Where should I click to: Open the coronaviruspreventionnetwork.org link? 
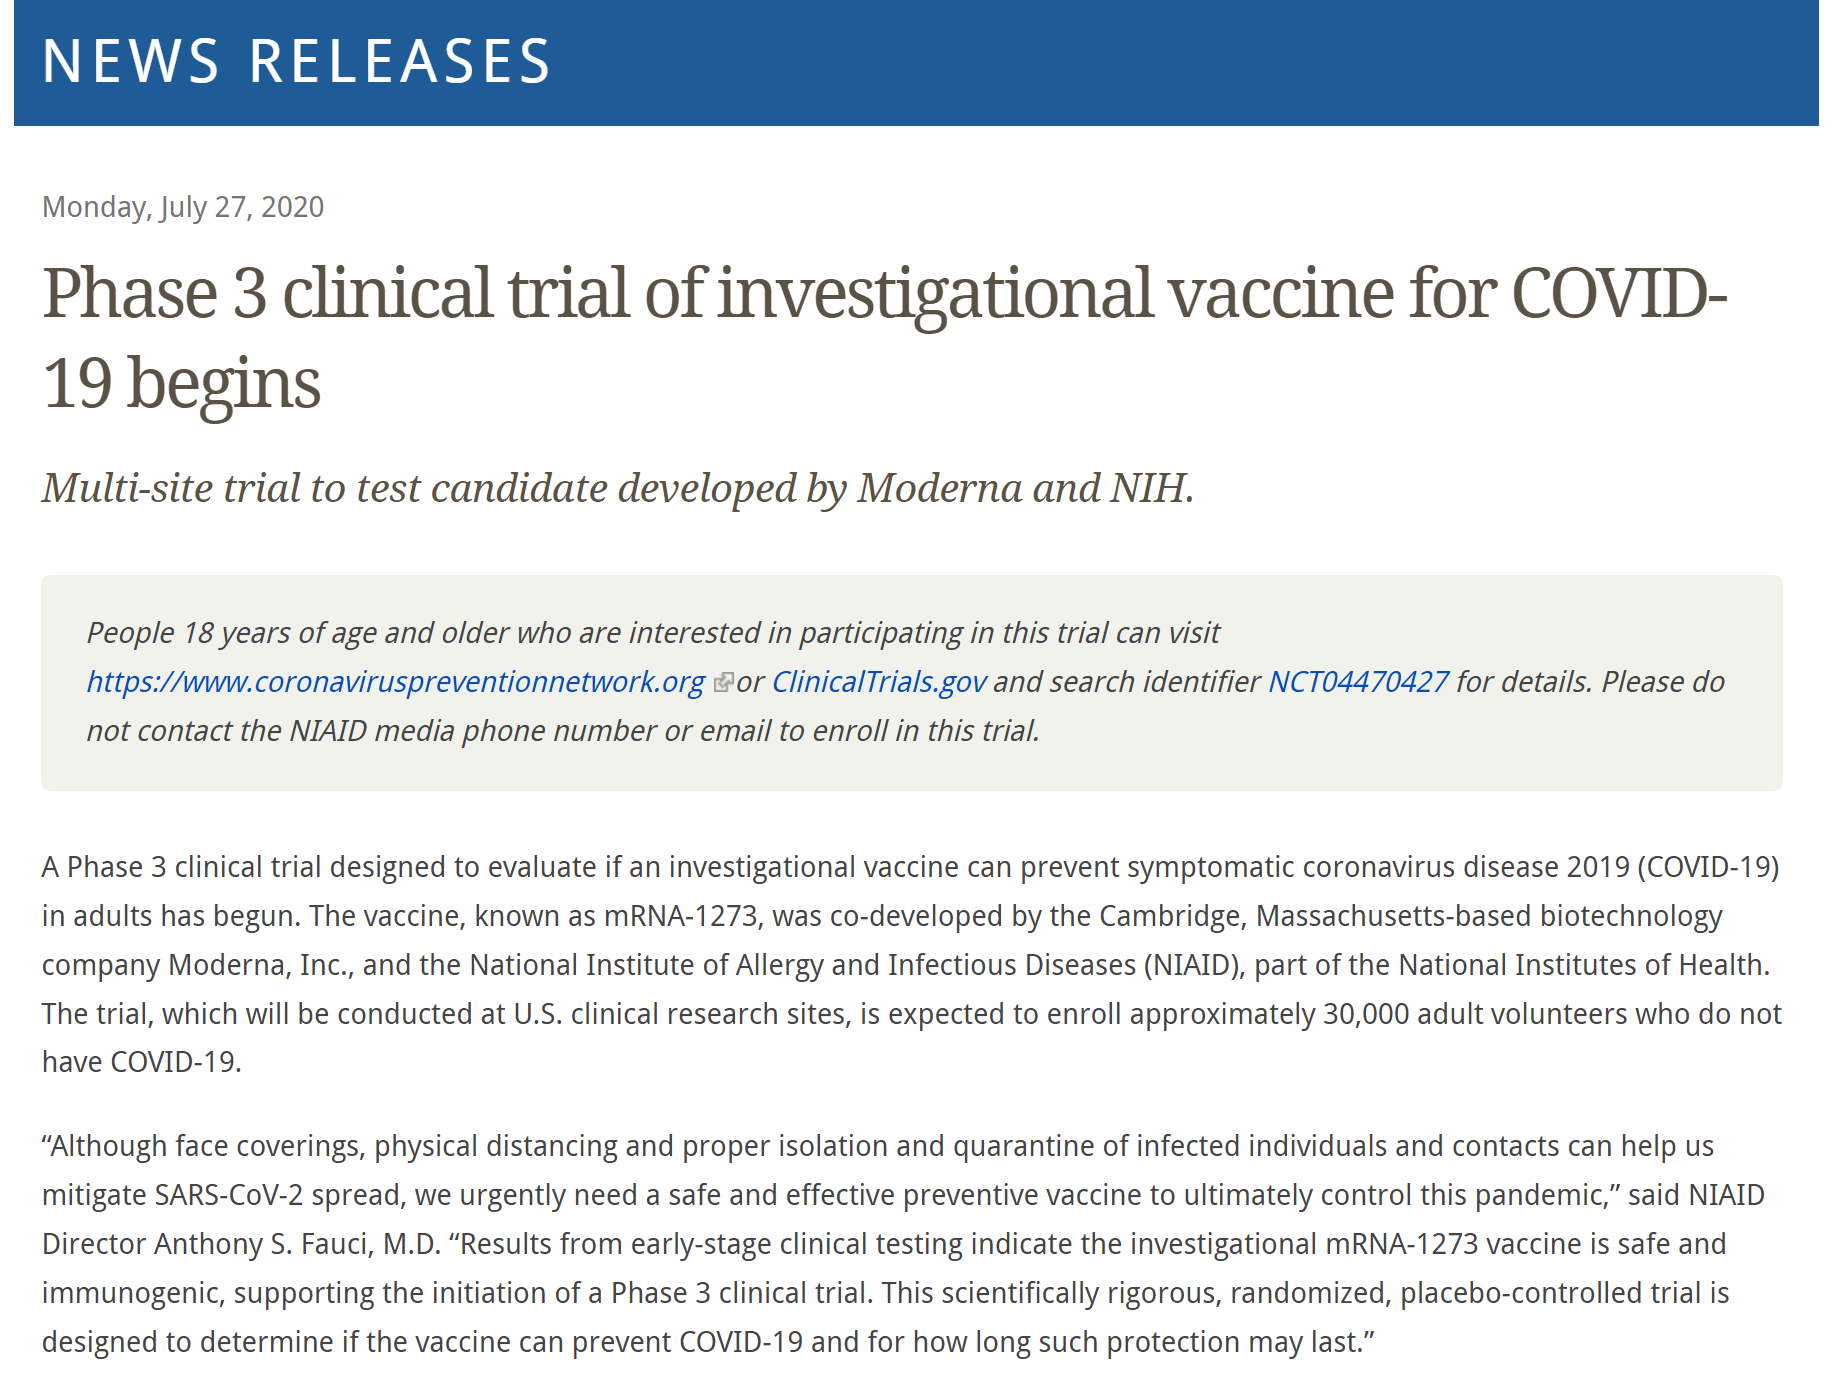(x=395, y=682)
